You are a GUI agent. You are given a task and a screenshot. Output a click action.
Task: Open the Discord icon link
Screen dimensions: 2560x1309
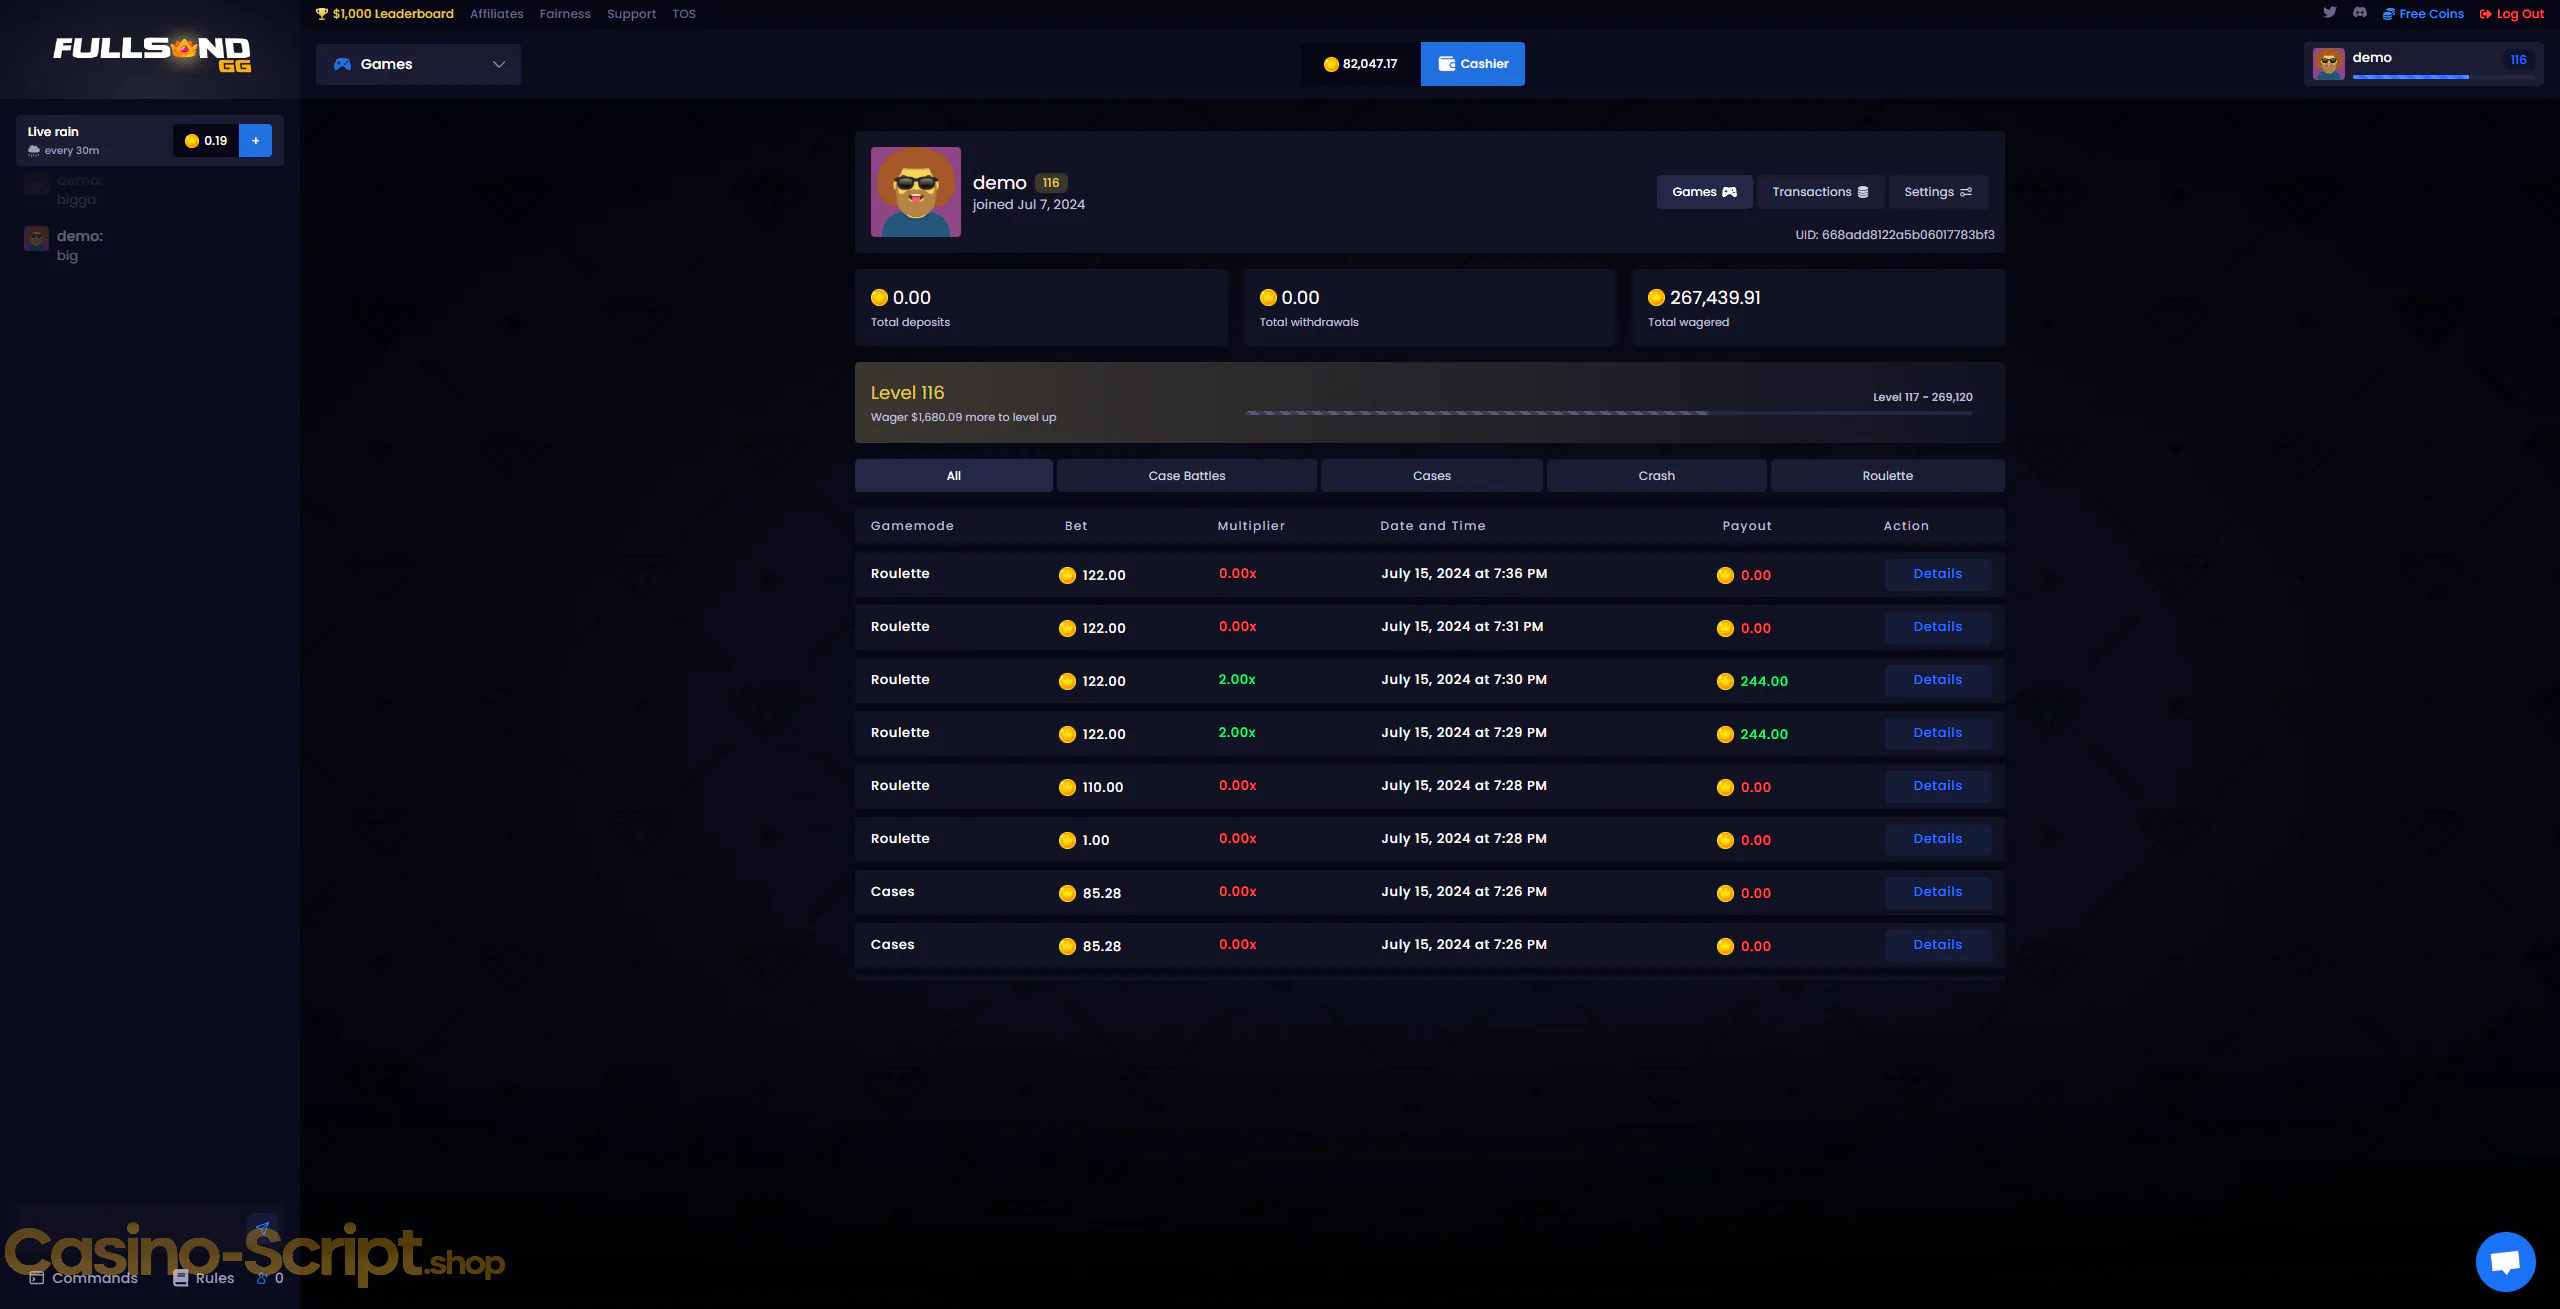(2360, 13)
